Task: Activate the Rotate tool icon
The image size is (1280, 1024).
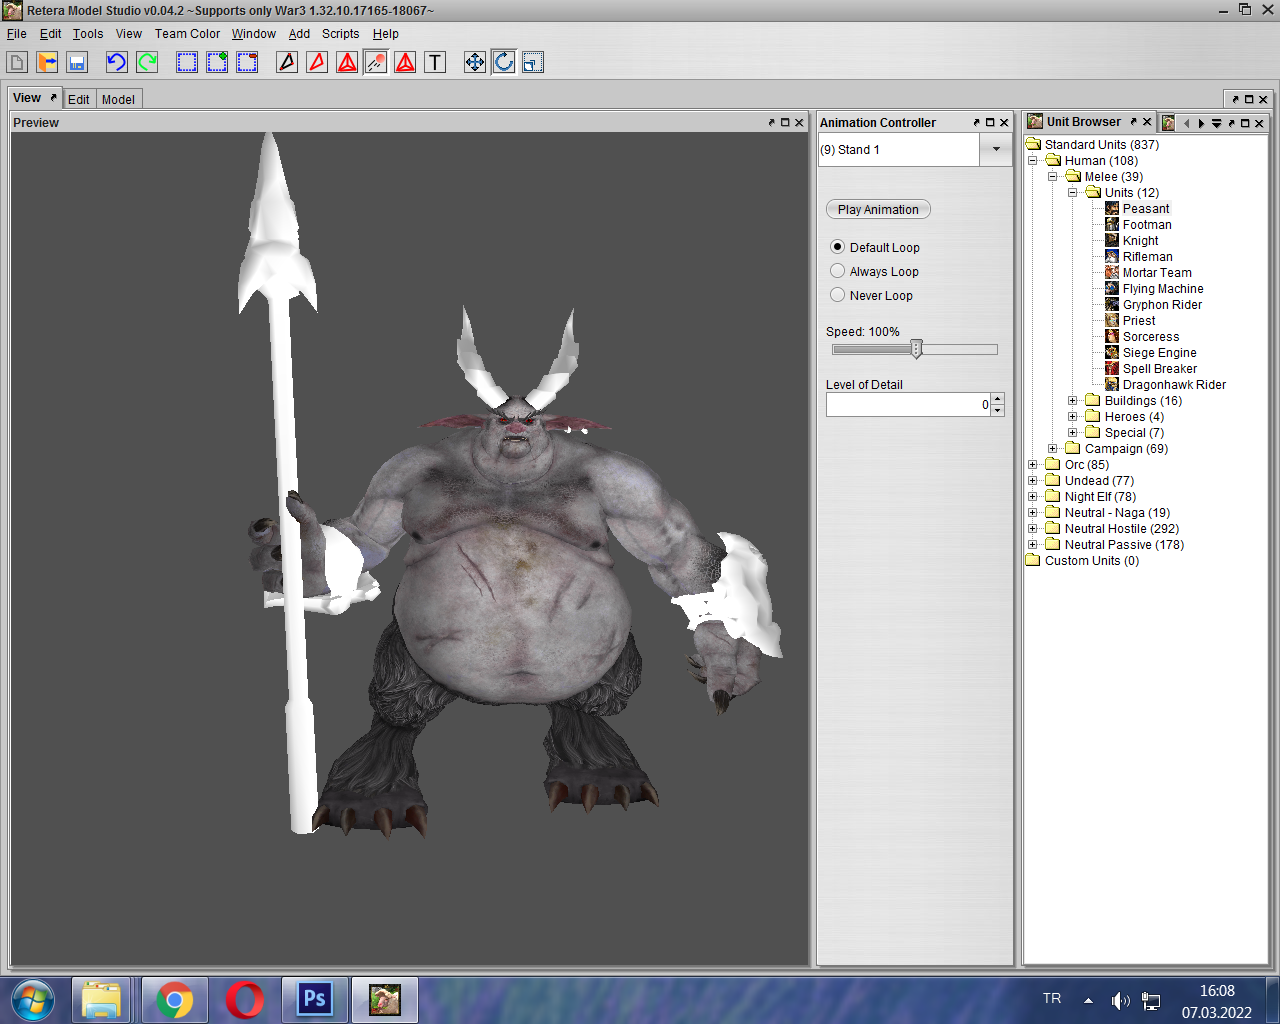Action: pyautogui.click(x=504, y=62)
